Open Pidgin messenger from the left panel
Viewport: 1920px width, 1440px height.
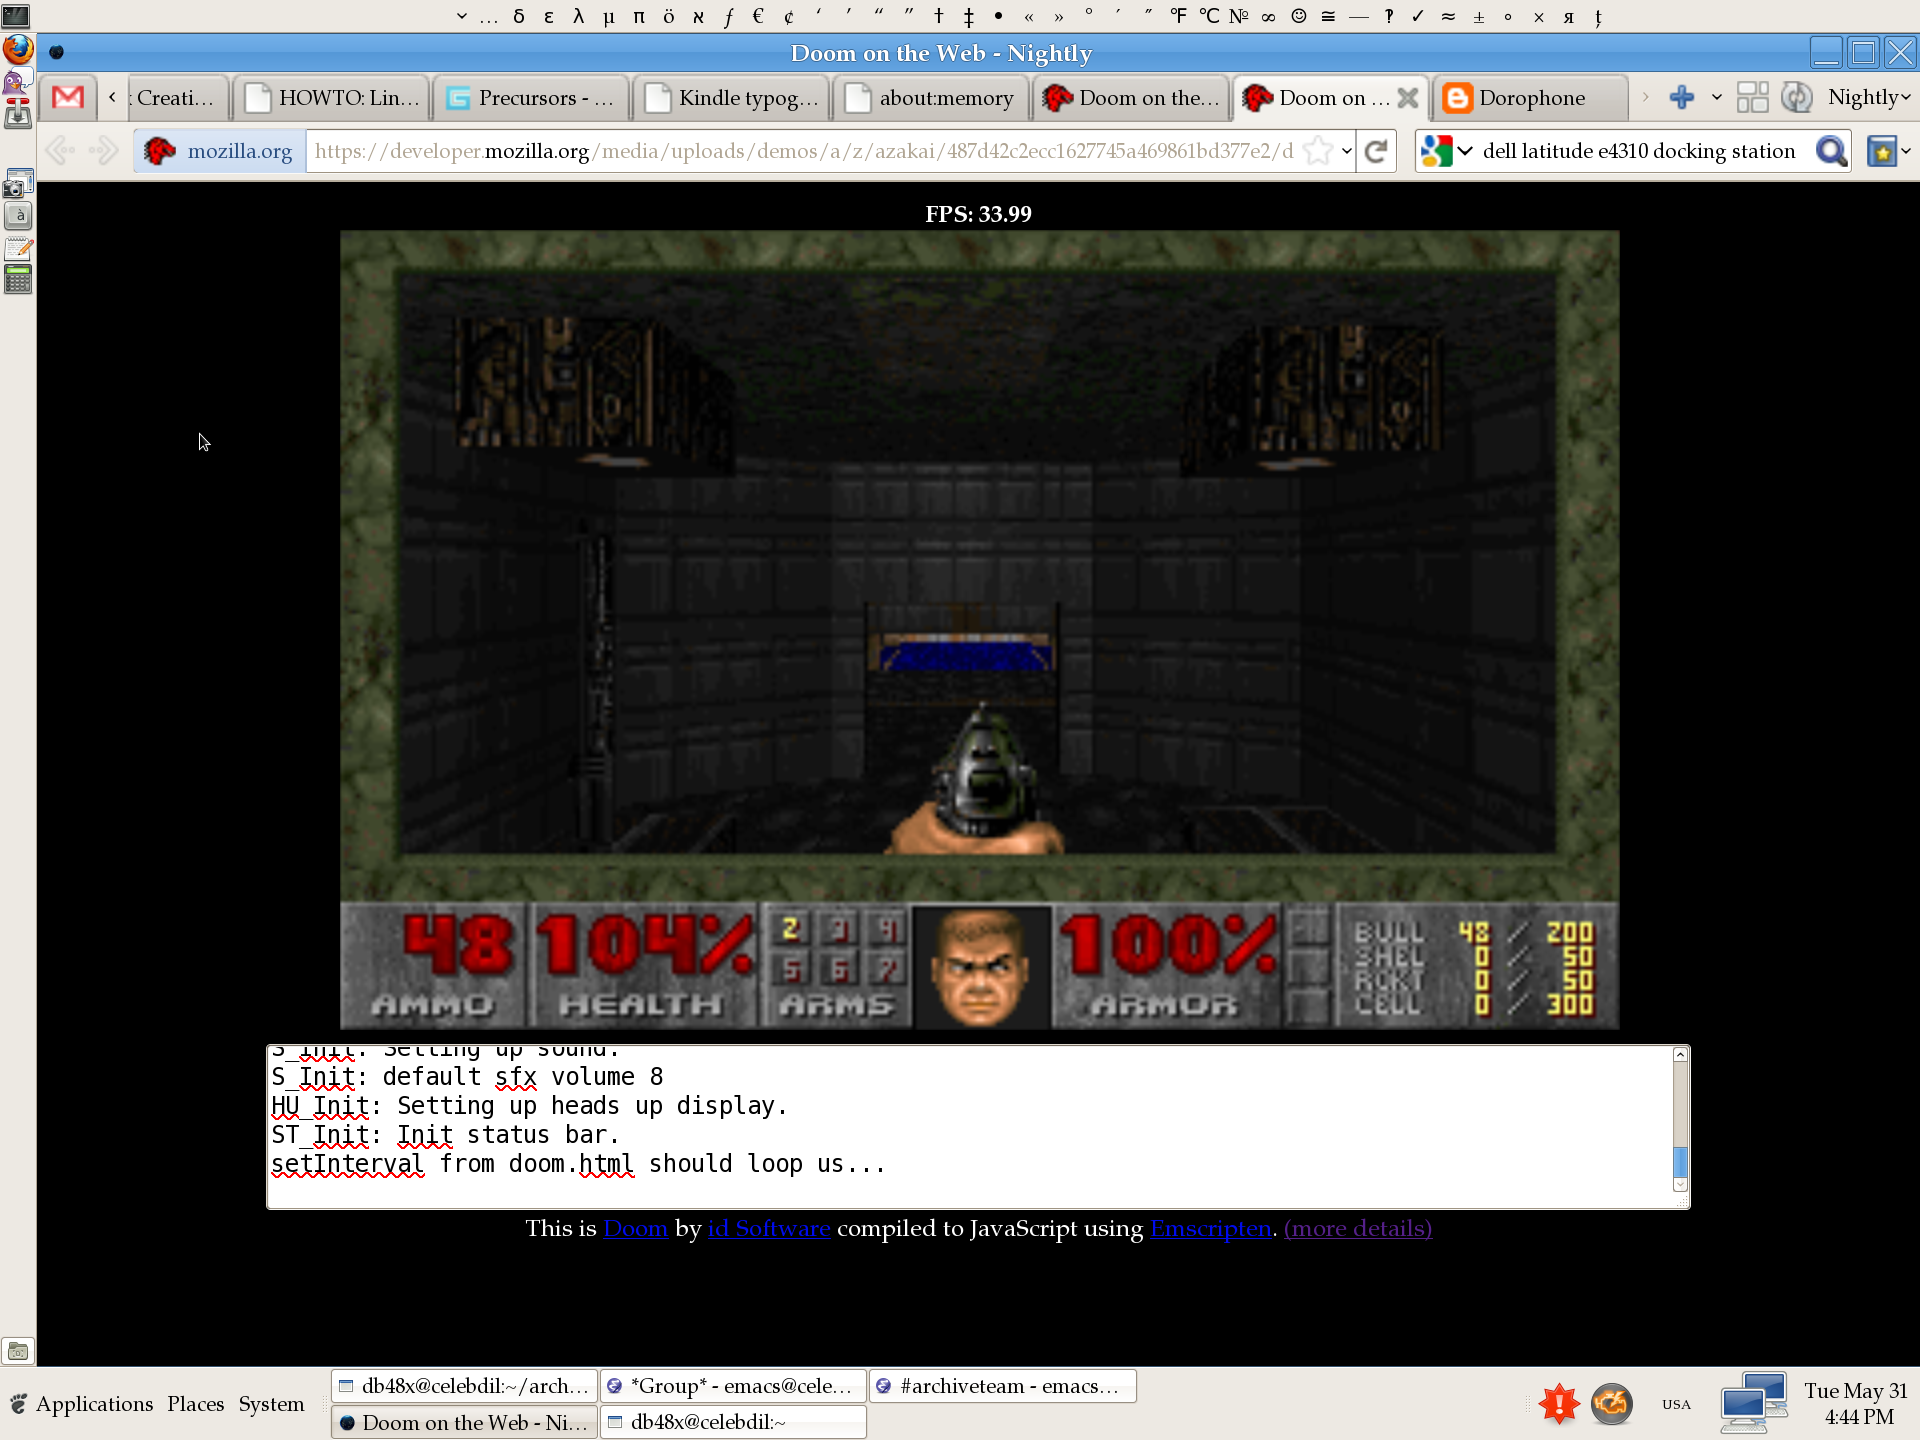point(16,83)
